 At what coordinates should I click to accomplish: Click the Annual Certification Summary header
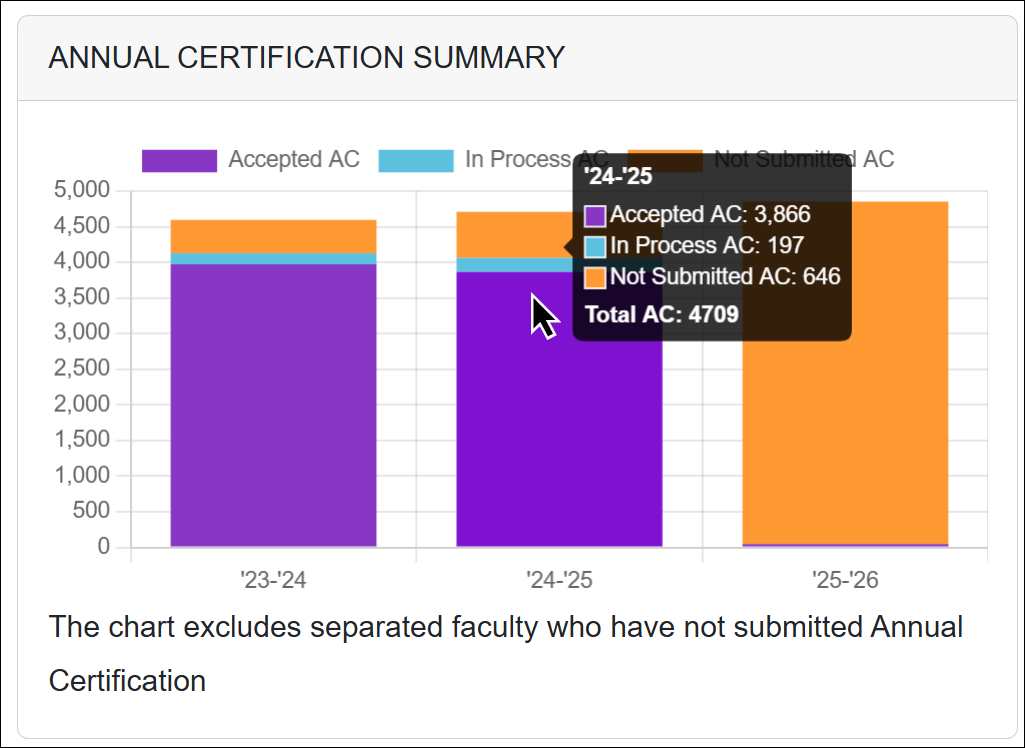pos(306,57)
